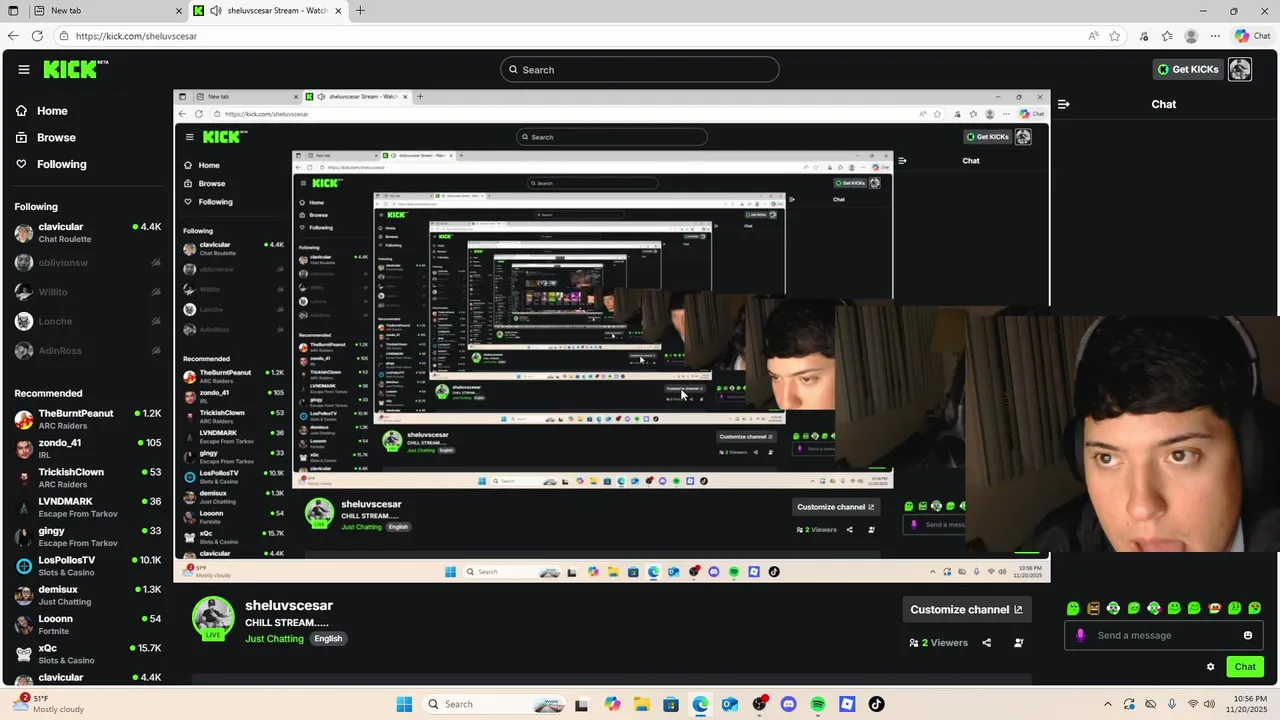Mute the tab via speaker icon
Viewport: 1280px width, 720px height.
click(x=216, y=11)
